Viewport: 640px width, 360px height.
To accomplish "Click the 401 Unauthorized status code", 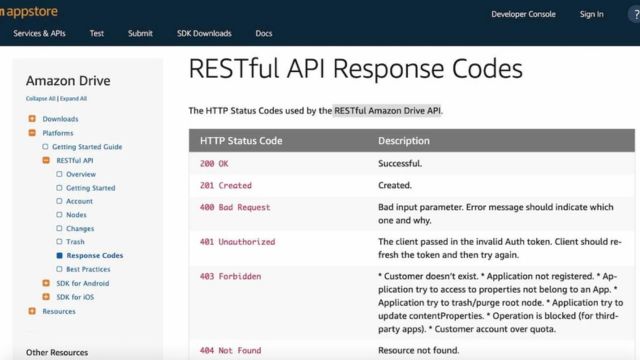I will tap(237, 242).
